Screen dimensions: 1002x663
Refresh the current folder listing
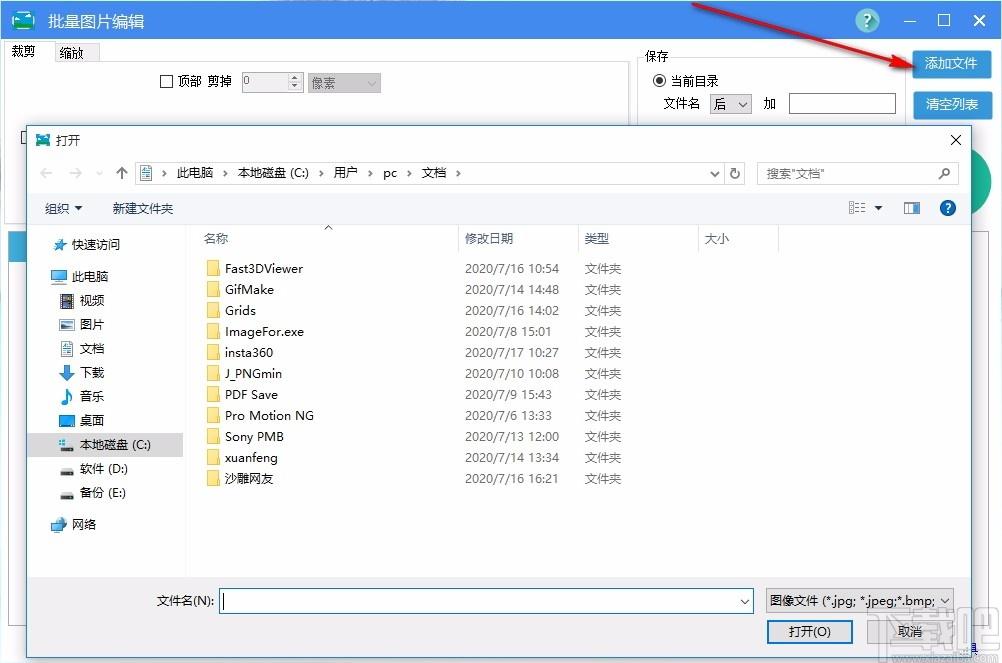736,173
